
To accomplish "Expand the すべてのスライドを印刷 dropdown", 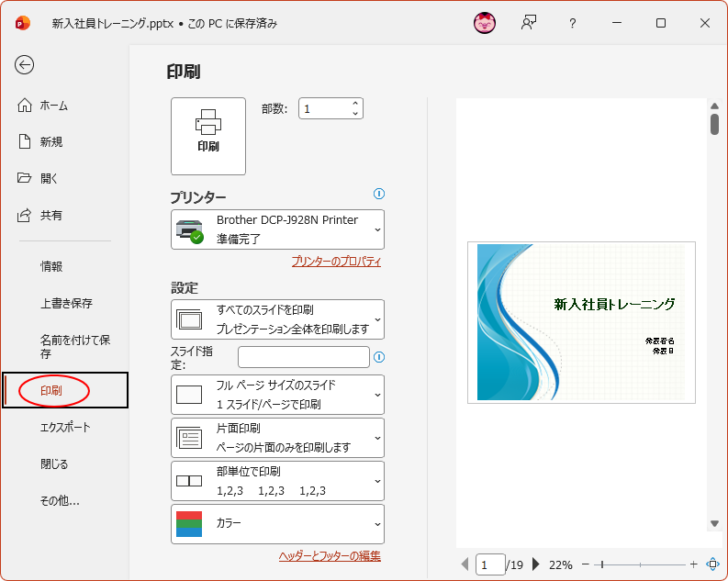I will tap(278, 319).
